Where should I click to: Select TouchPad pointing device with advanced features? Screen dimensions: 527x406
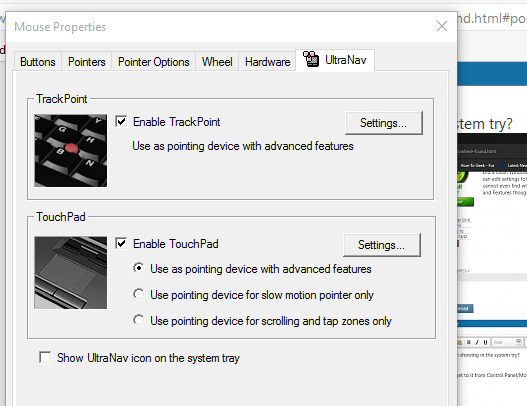coord(138,268)
